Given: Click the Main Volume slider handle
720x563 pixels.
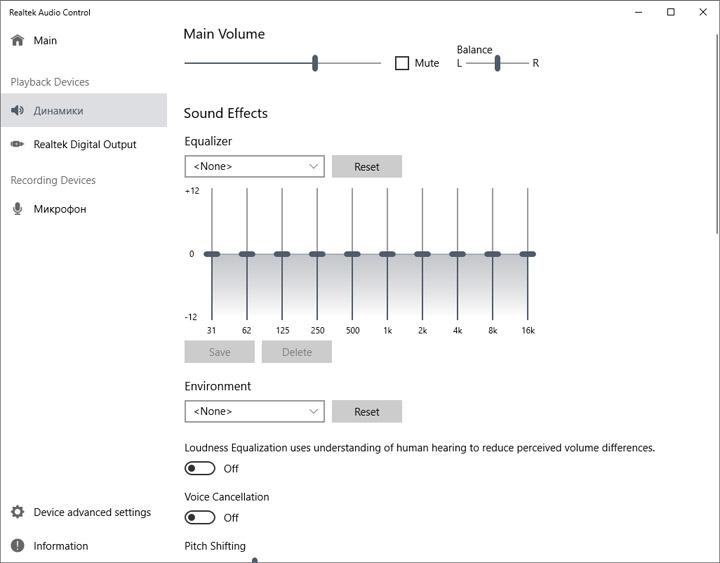Looking at the screenshot, I should (315, 63).
